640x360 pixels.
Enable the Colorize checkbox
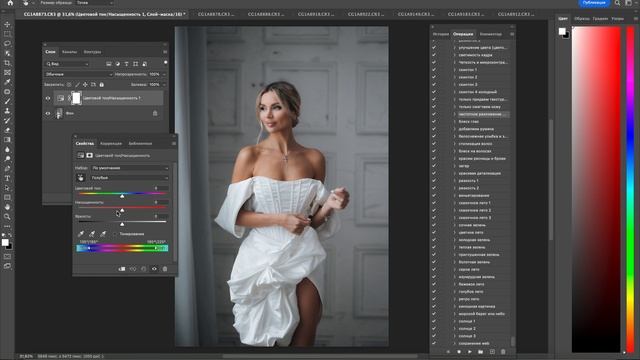click(115, 234)
